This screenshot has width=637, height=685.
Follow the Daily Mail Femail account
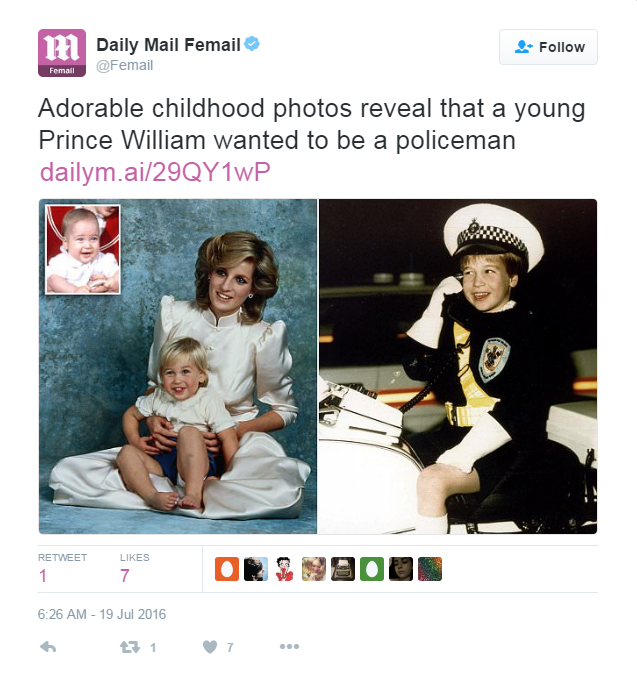[549, 47]
